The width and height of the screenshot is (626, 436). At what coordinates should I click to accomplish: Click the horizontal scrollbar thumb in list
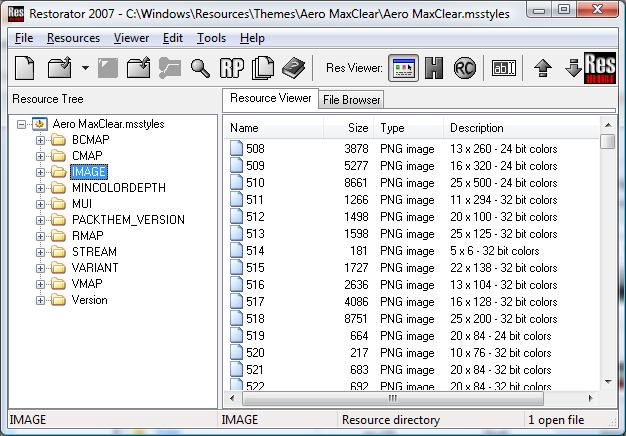(x=392, y=398)
